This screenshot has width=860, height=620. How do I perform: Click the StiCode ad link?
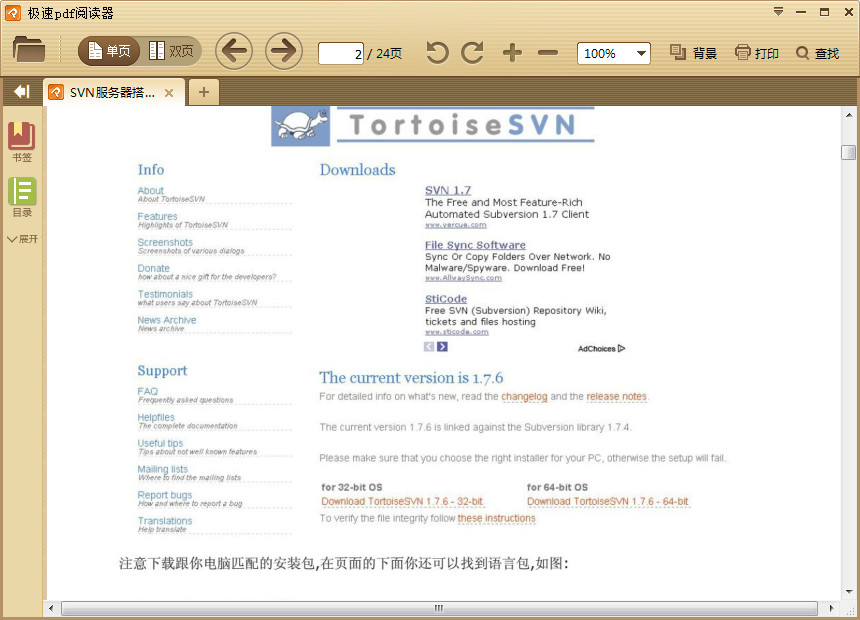446,298
